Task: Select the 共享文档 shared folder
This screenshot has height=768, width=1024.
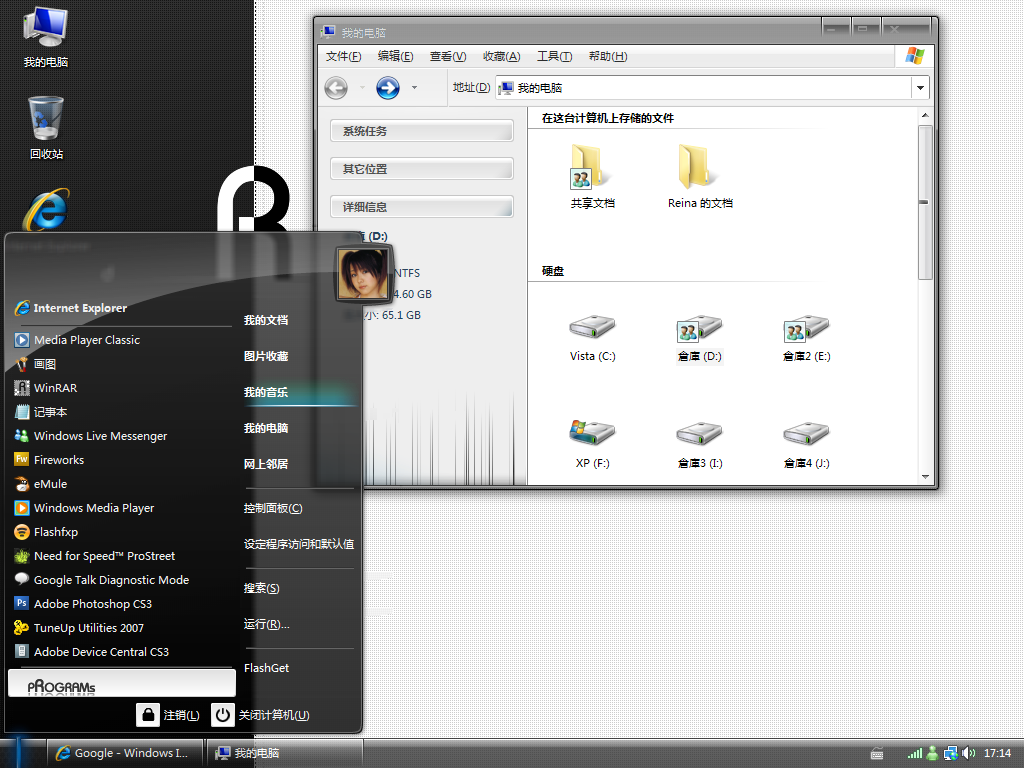Action: [592, 176]
